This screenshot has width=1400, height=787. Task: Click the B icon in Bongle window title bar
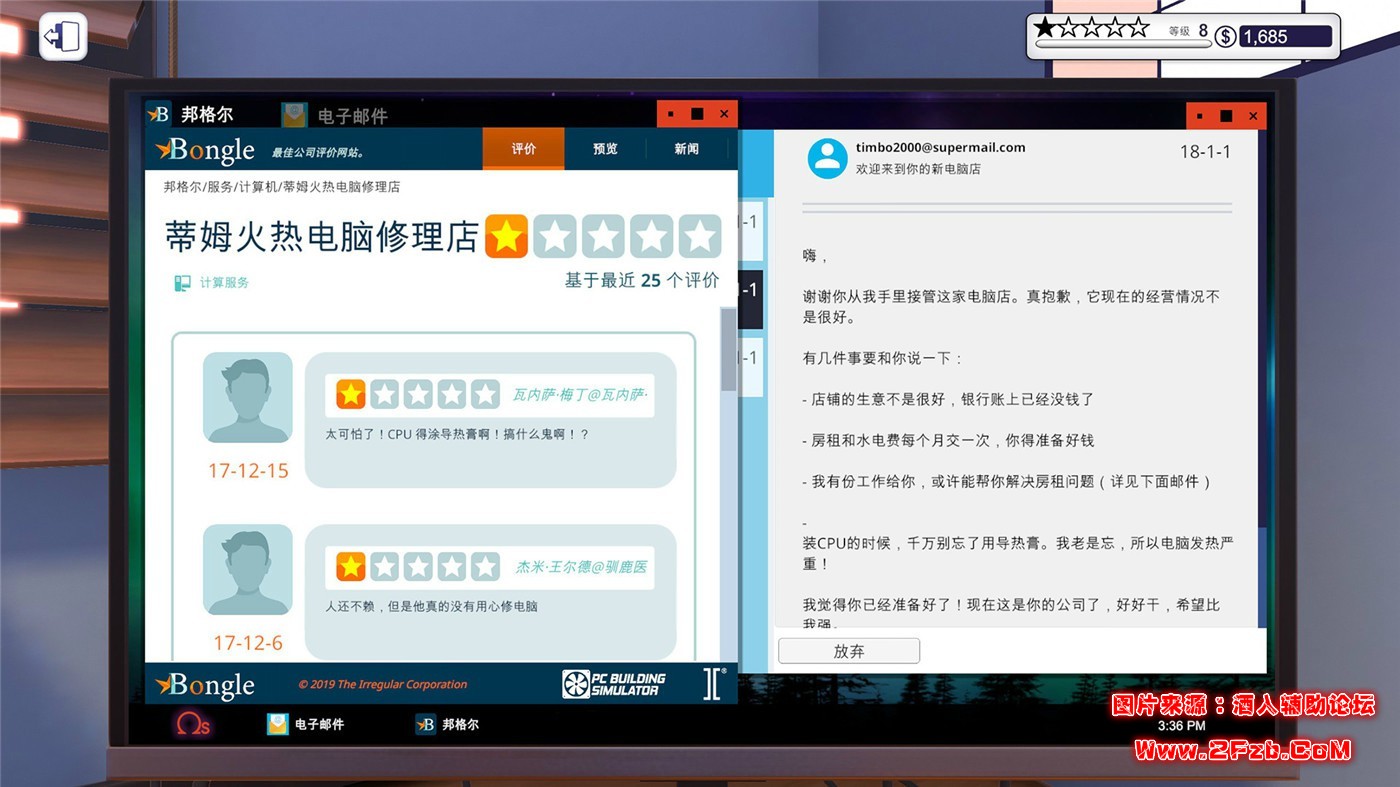point(158,114)
